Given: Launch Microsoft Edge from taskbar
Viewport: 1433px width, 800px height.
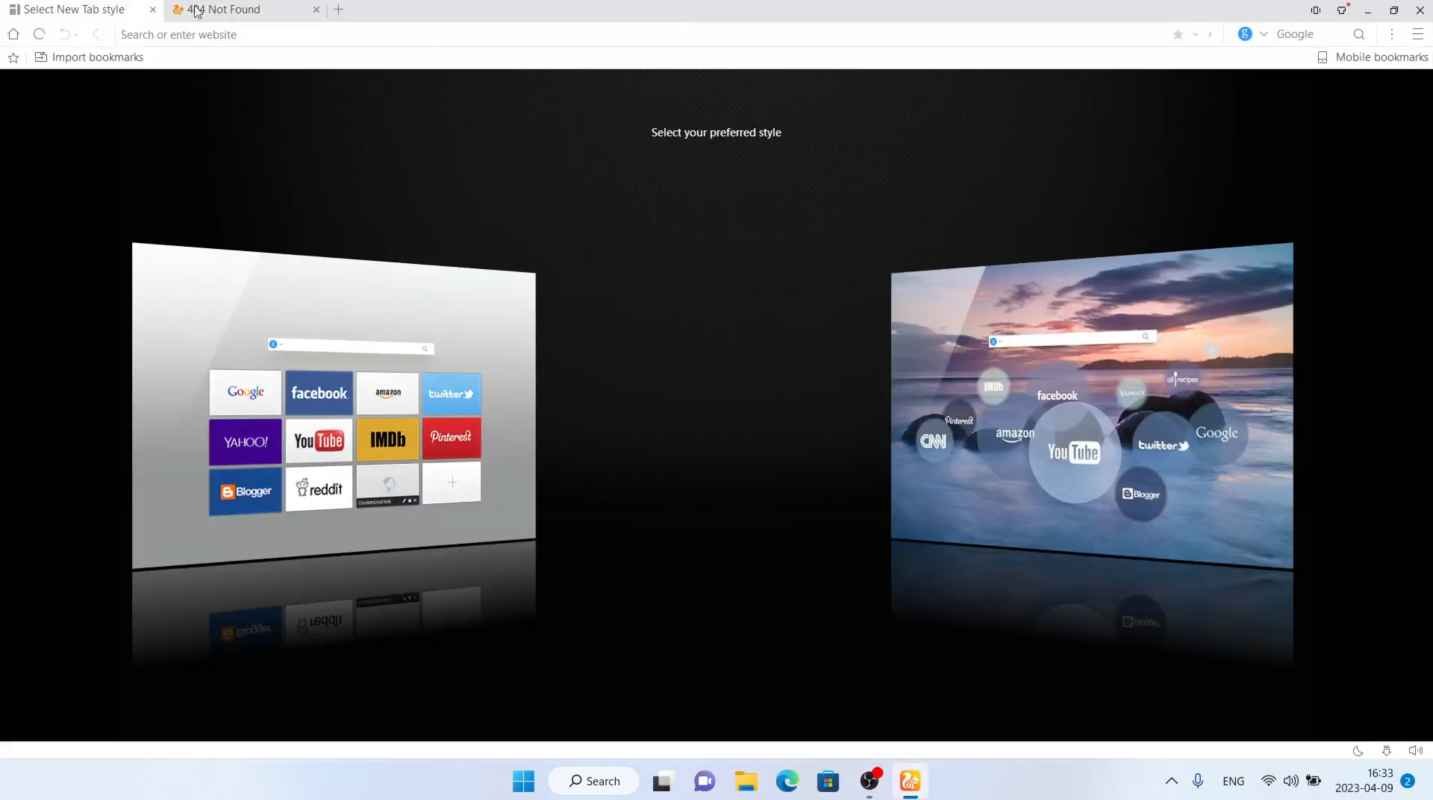Looking at the screenshot, I should click(x=787, y=781).
